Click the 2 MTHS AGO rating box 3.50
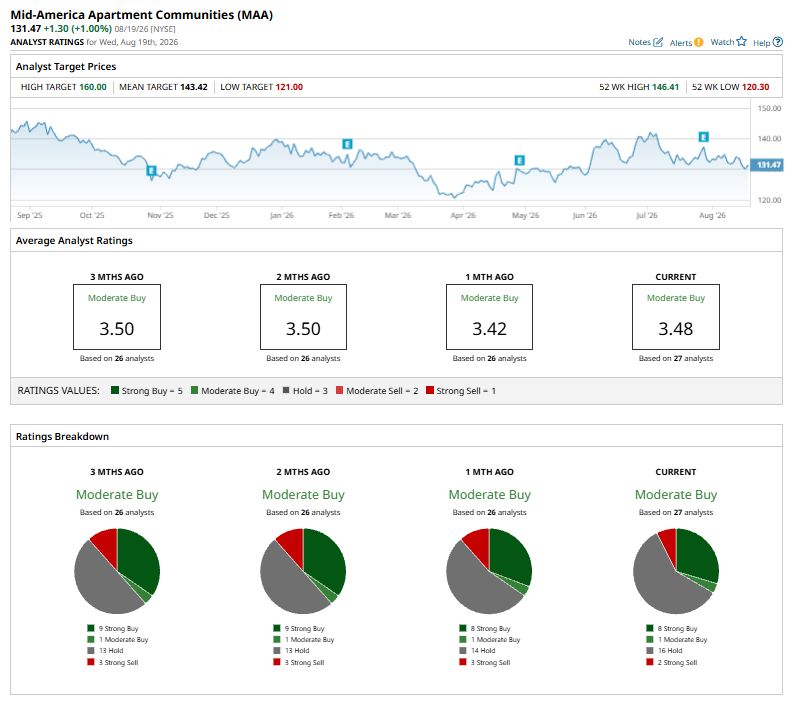Image resolution: width=792 pixels, height=706 pixels. [x=303, y=317]
